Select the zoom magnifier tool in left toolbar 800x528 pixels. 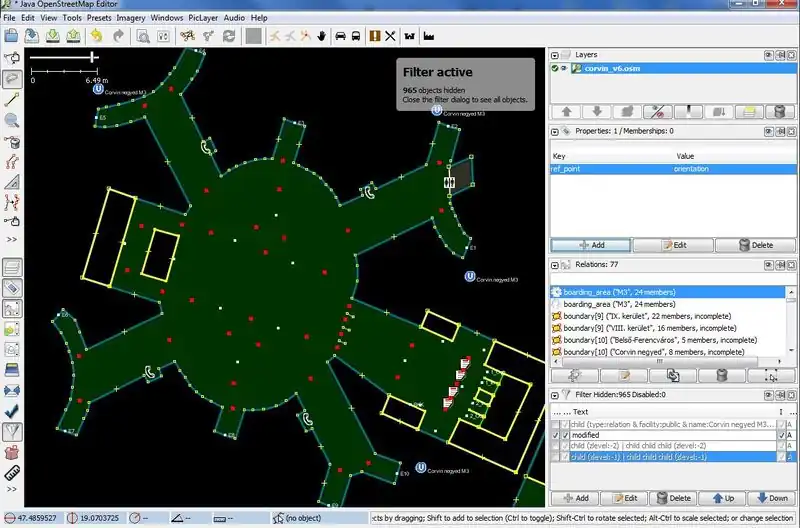pos(13,120)
